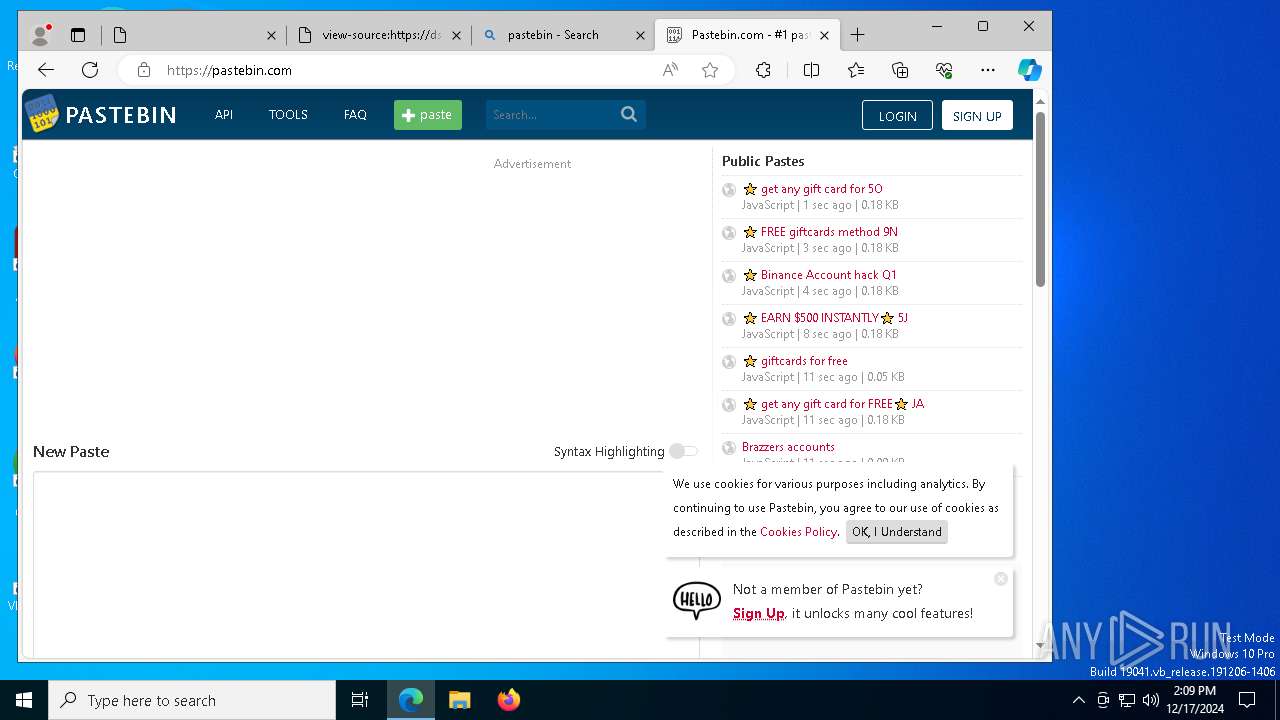Open the browser profile icon

click(x=41, y=35)
